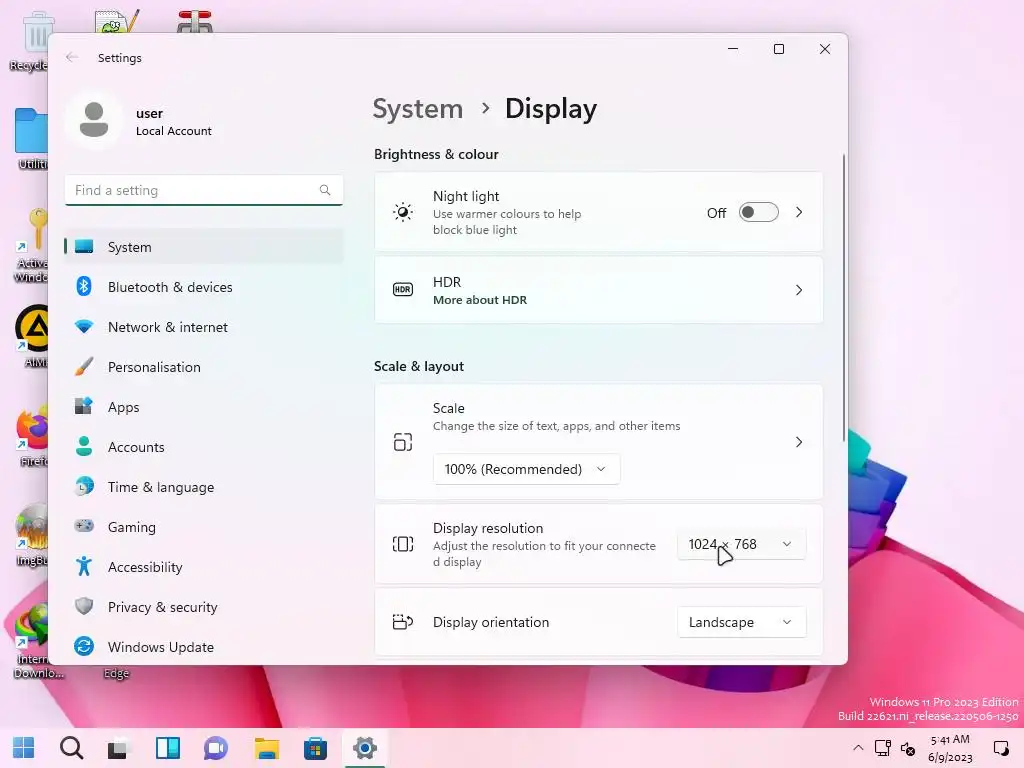Open the HDR settings row
This screenshot has width=1024, height=768.
coord(598,290)
